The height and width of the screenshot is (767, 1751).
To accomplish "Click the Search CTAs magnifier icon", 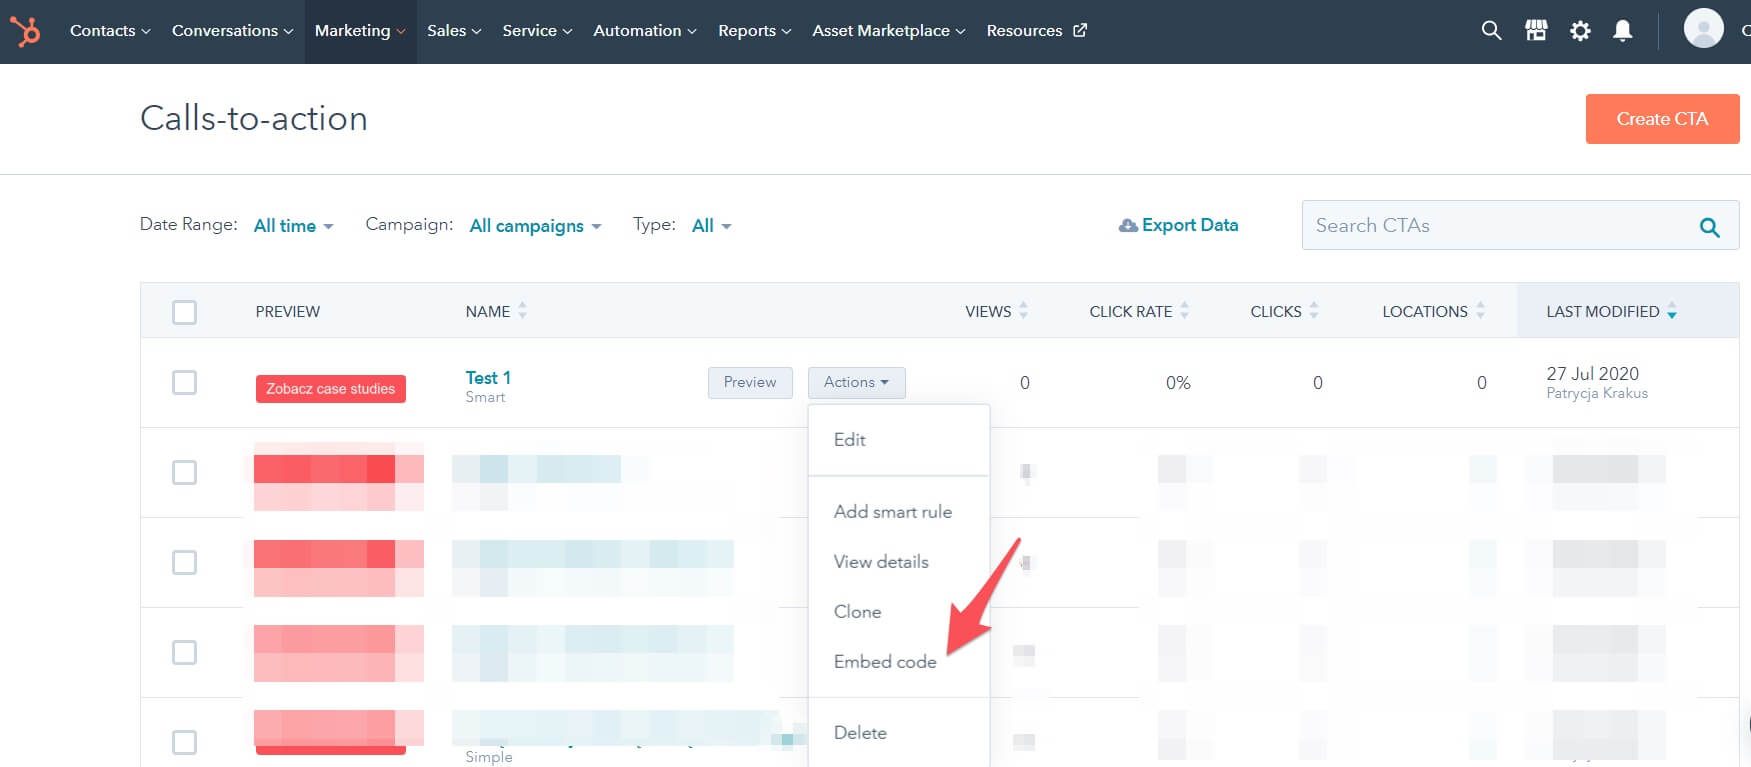I will coord(1710,227).
